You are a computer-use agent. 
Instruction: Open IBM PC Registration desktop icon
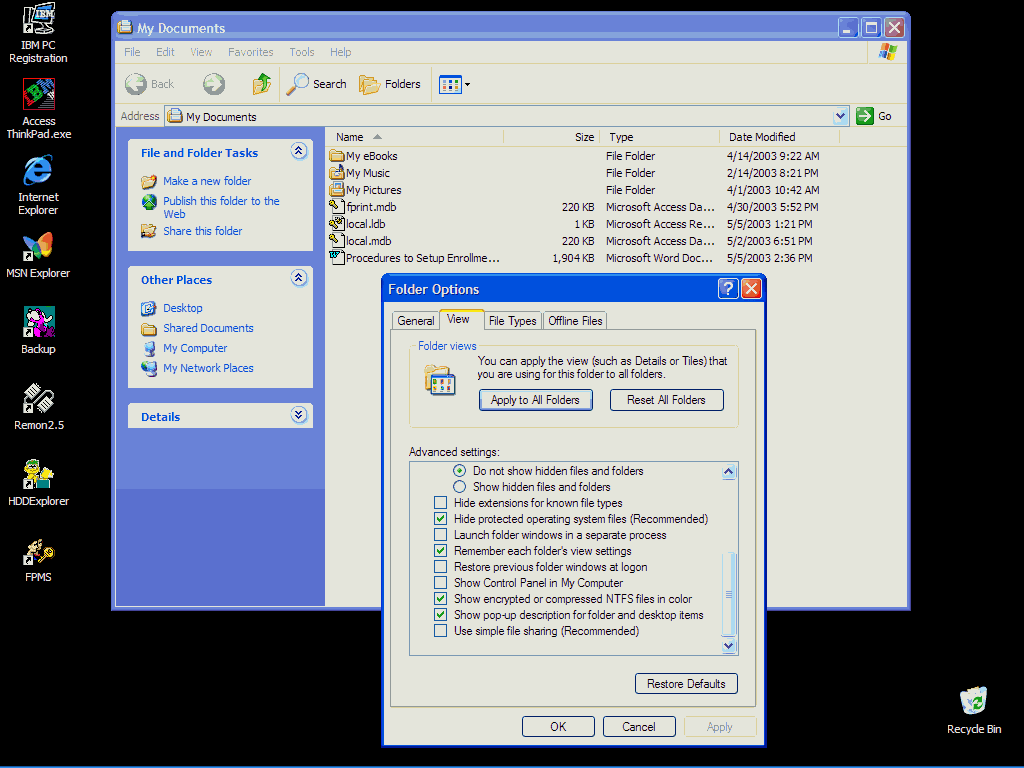coord(38,33)
